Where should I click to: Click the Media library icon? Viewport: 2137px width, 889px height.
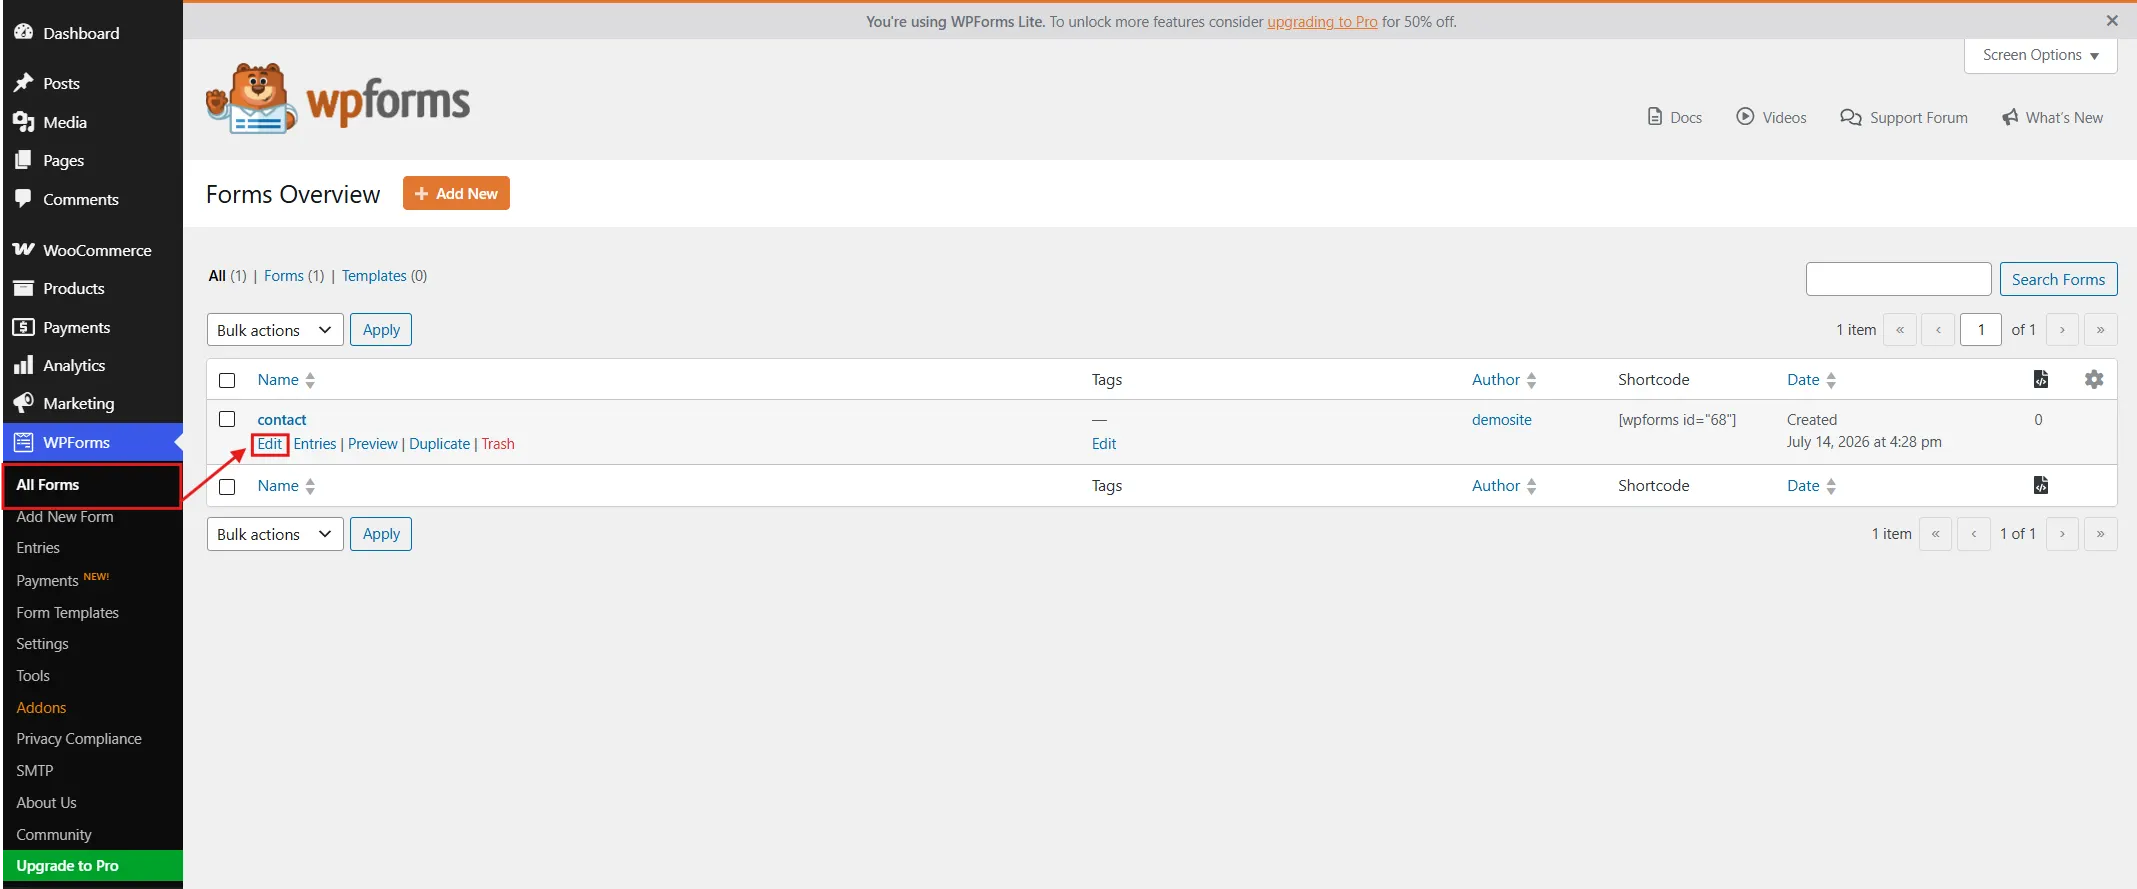23,122
